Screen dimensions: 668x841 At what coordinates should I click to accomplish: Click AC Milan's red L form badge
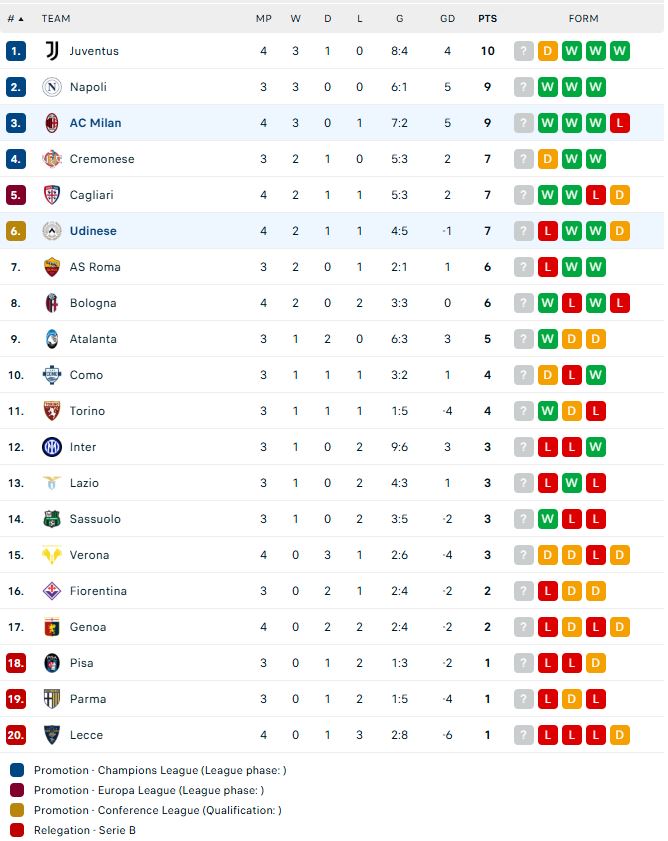tap(620, 123)
